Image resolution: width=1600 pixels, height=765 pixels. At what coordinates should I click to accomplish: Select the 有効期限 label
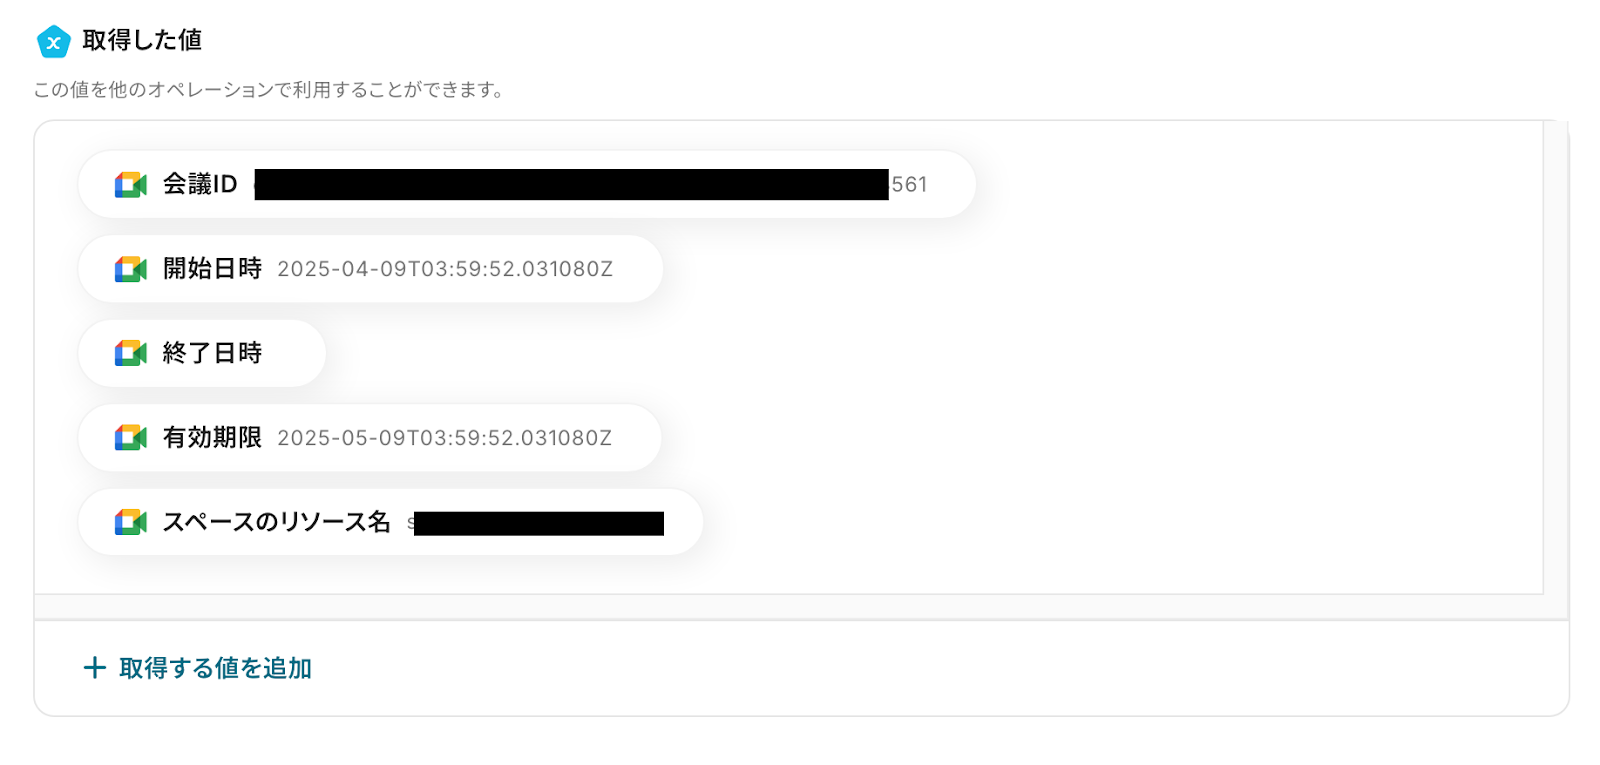212,437
